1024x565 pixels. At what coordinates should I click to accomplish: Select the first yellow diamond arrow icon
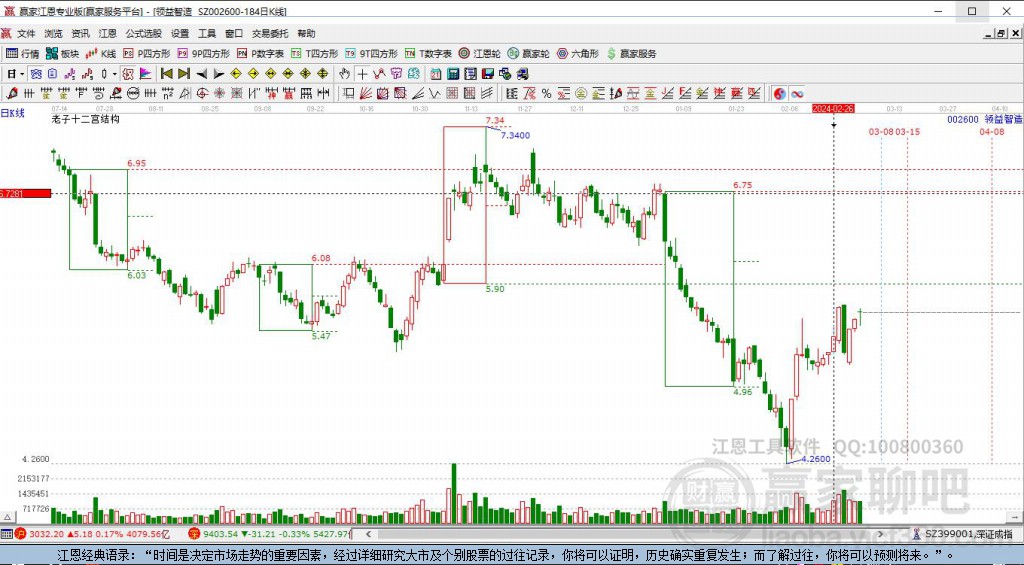click(236, 74)
